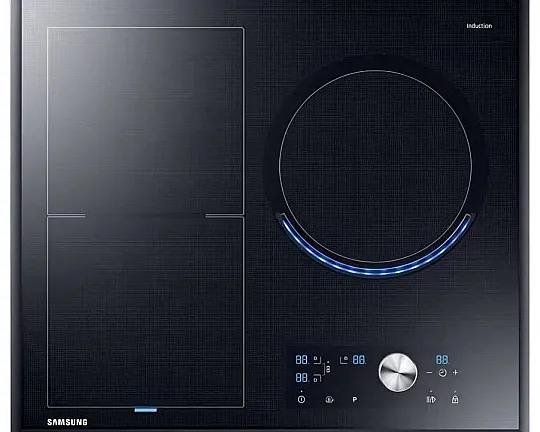
Task: Tap the timer minus button
Action: (x=429, y=372)
